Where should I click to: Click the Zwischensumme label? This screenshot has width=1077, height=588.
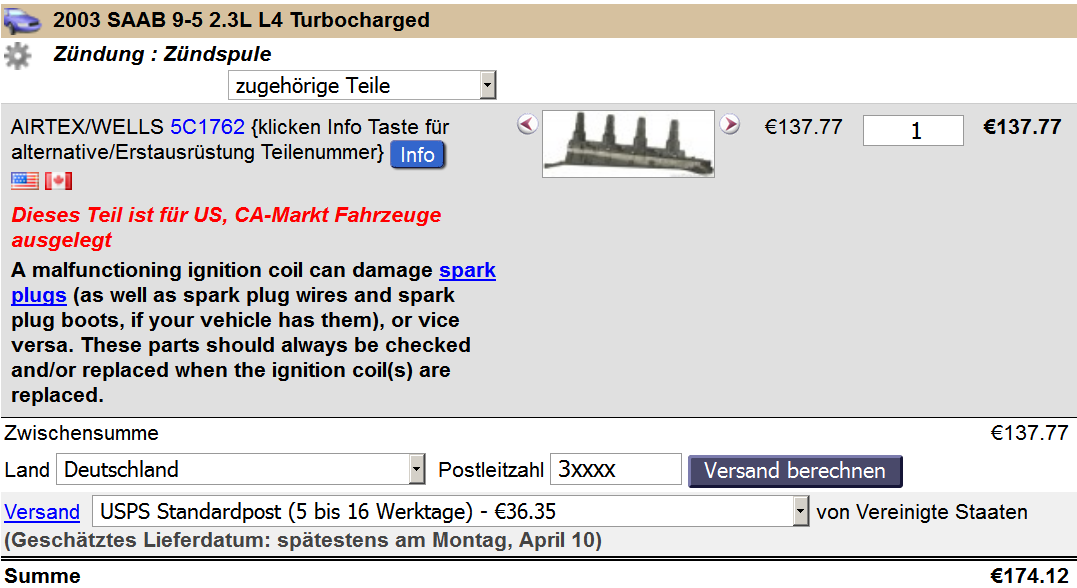click(81, 433)
